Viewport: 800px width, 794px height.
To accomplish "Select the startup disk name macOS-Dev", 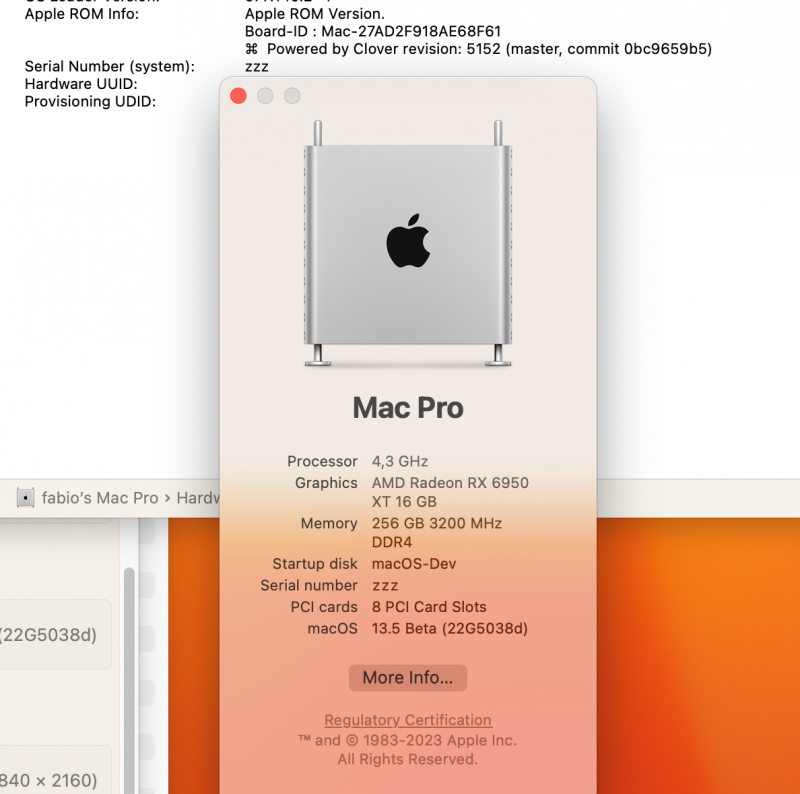I will (x=414, y=564).
